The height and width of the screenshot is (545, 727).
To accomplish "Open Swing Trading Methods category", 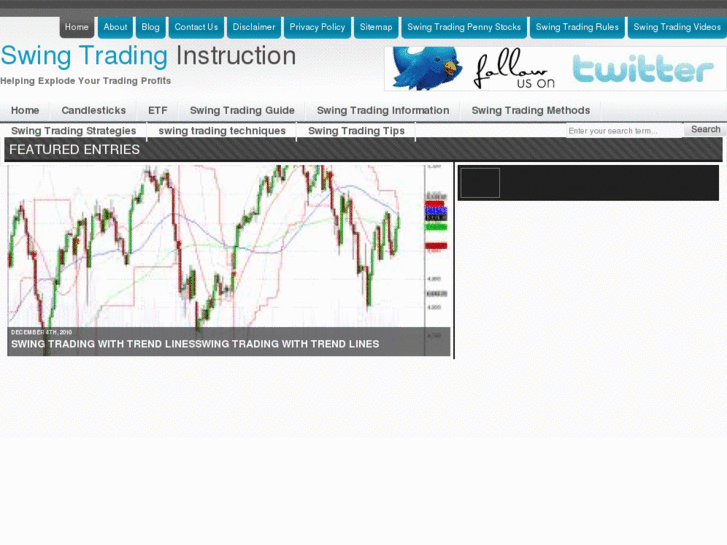I will (x=531, y=110).
